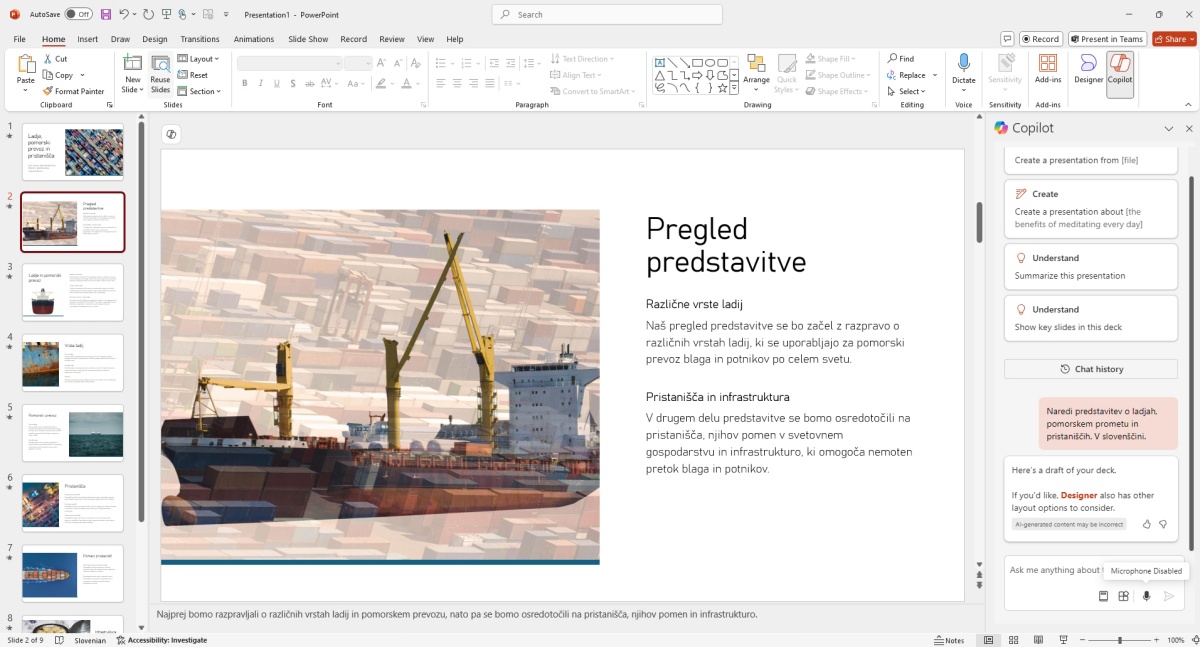Expand the Layout dropdown
Screen dimensions: 1200x647
[x=198, y=59]
